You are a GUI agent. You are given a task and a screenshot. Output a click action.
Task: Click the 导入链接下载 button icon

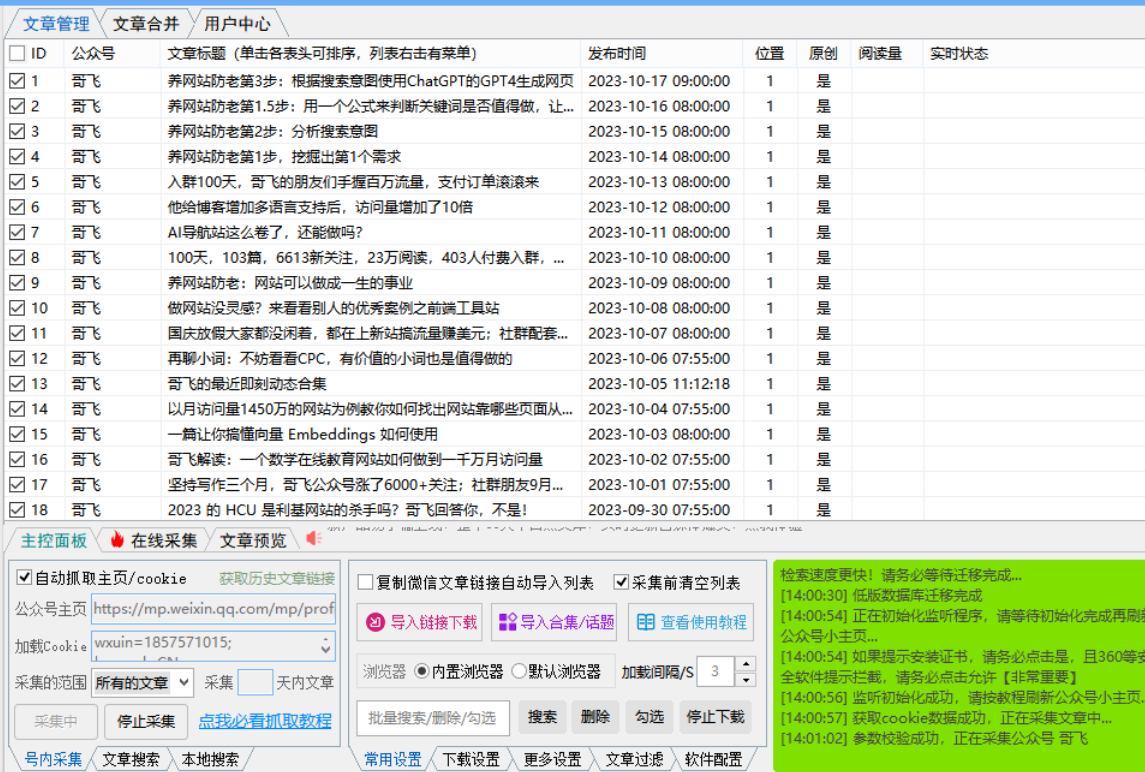point(375,622)
